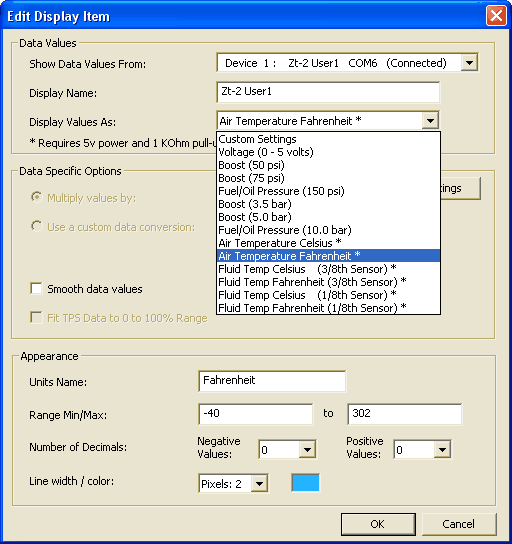Click the Range minimum field showing -40
This screenshot has width=512, height=544.
256,414
